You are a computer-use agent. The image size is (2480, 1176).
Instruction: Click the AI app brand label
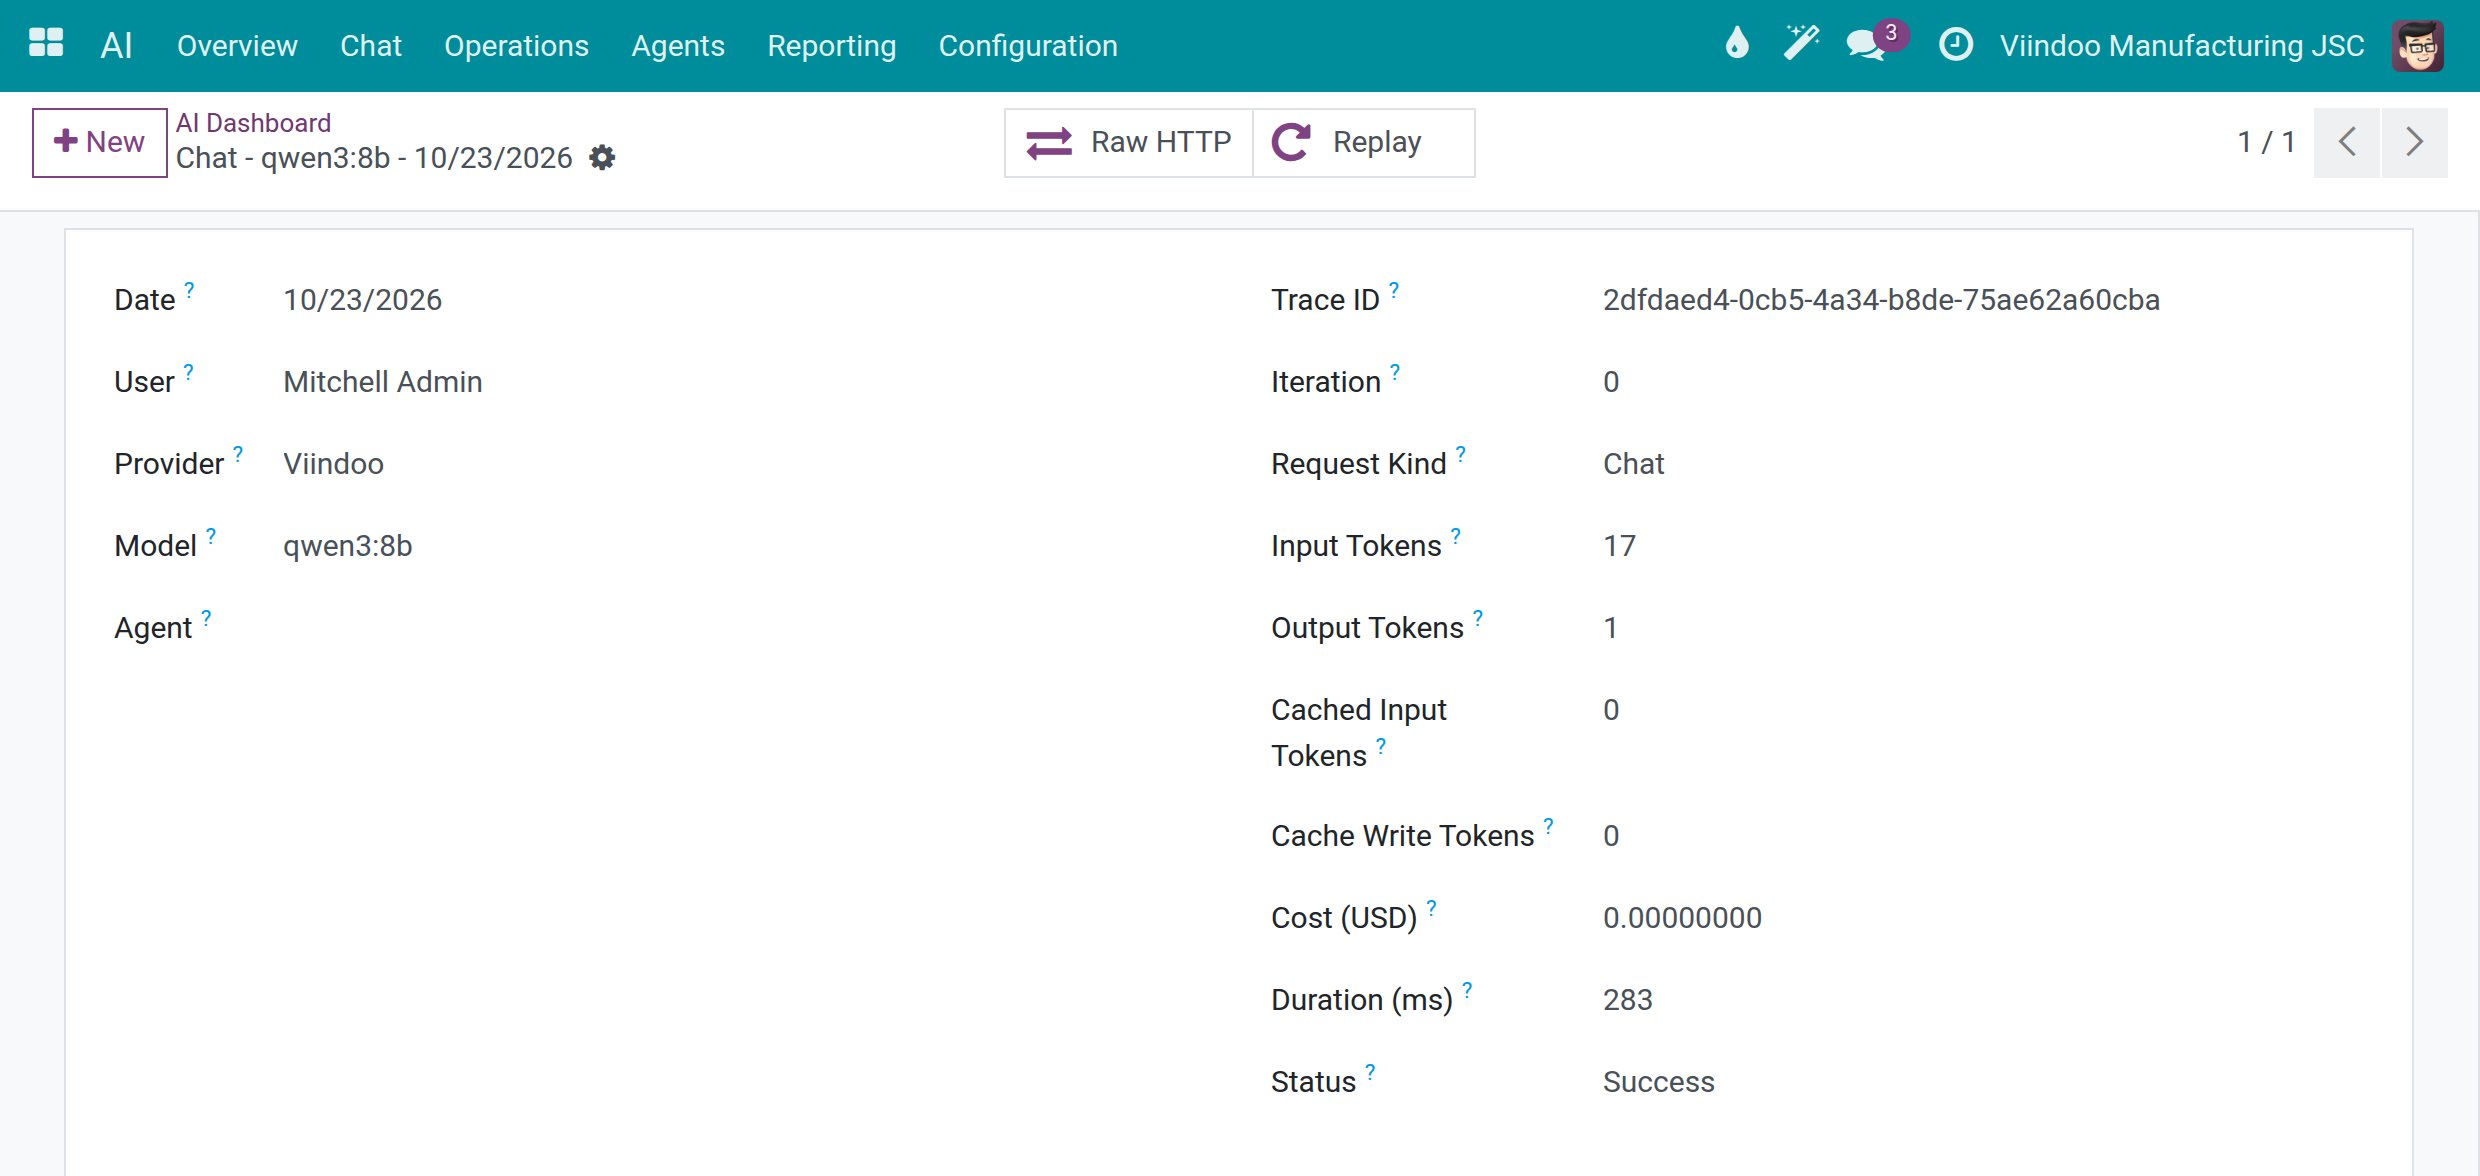coord(116,45)
